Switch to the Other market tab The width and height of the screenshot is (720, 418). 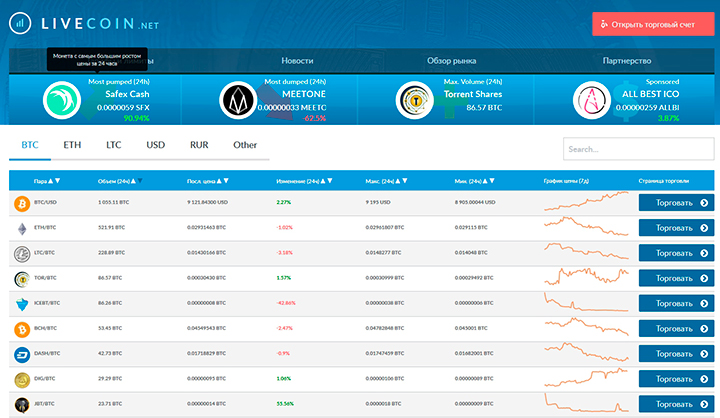[245, 145]
